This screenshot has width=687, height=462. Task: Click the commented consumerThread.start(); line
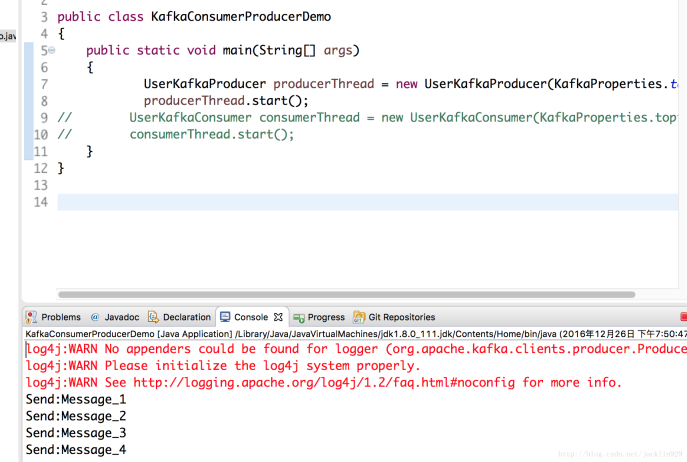[212, 135]
